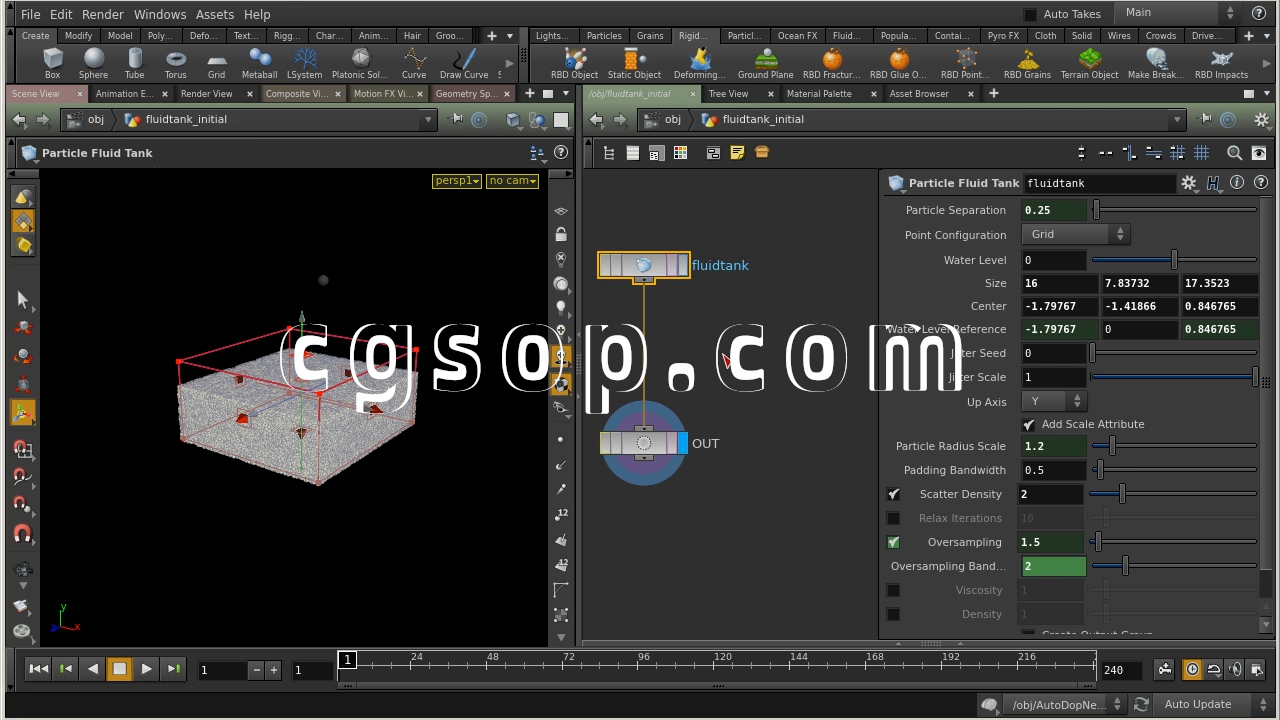This screenshot has height=720, width=1280.
Task: Open the Point Configuration Grid dropdown
Action: [1074, 234]
